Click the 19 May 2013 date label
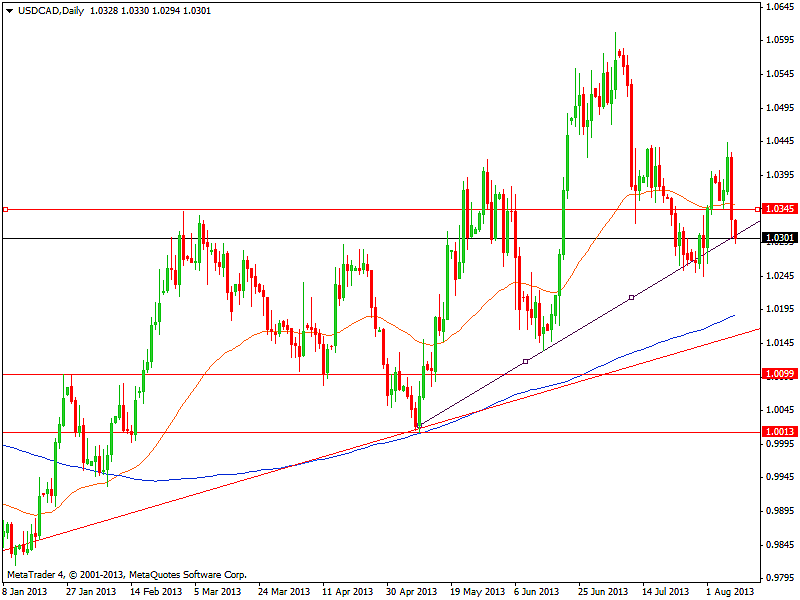The image size is (800, 600). [475, 591]
